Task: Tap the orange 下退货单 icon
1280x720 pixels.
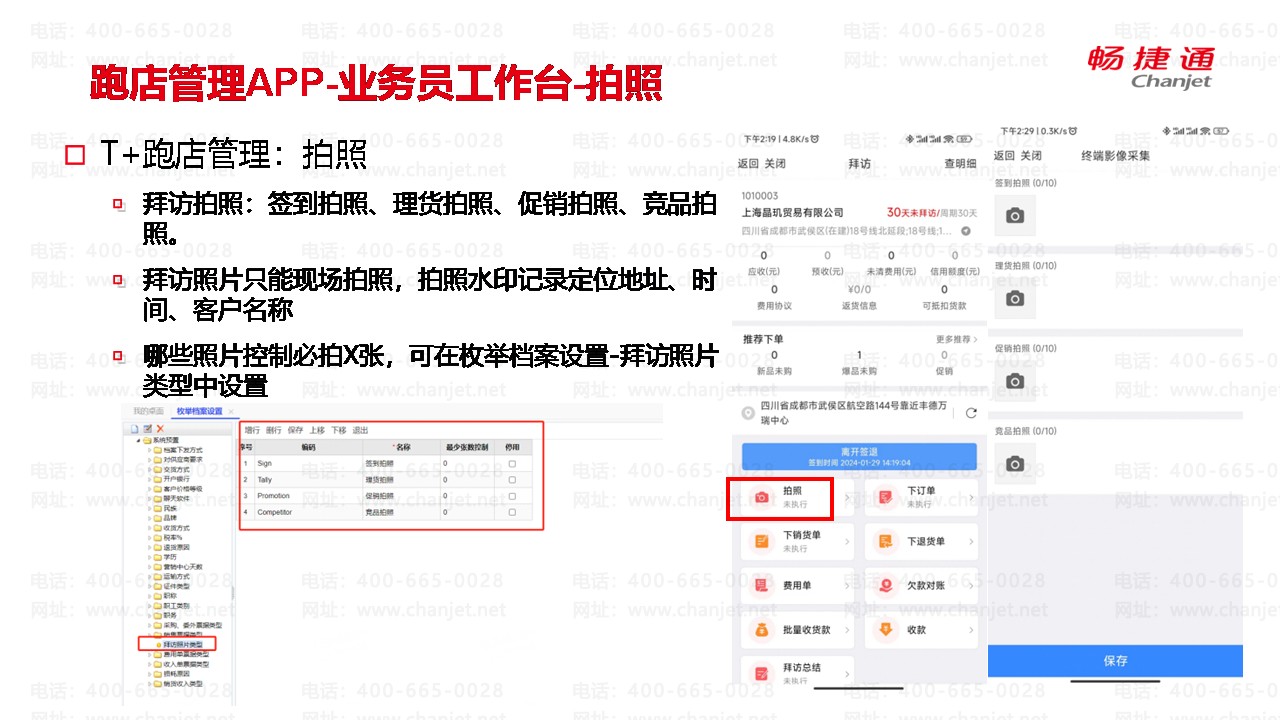Action: [x=885, y=541]
